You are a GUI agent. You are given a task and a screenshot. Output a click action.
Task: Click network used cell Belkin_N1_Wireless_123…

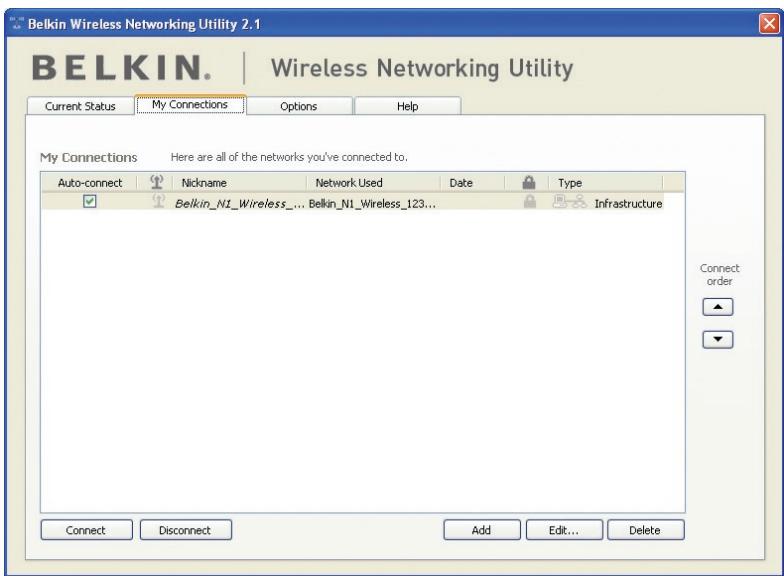(x=372, y=204)
